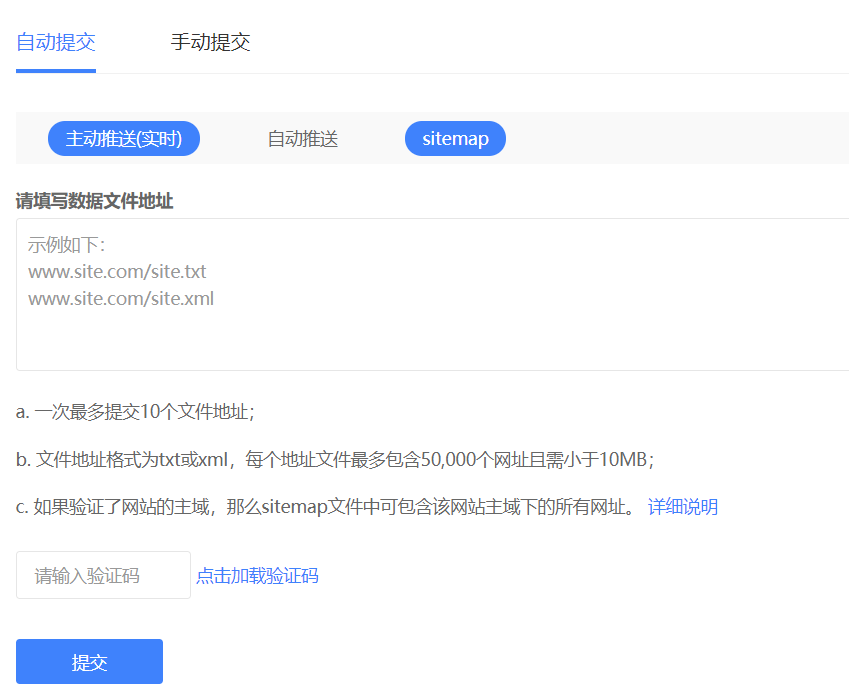This screenshot has height=695, width=849.
Task: Click the 请输入验证码 input field
Action: [x=103, y=575]
